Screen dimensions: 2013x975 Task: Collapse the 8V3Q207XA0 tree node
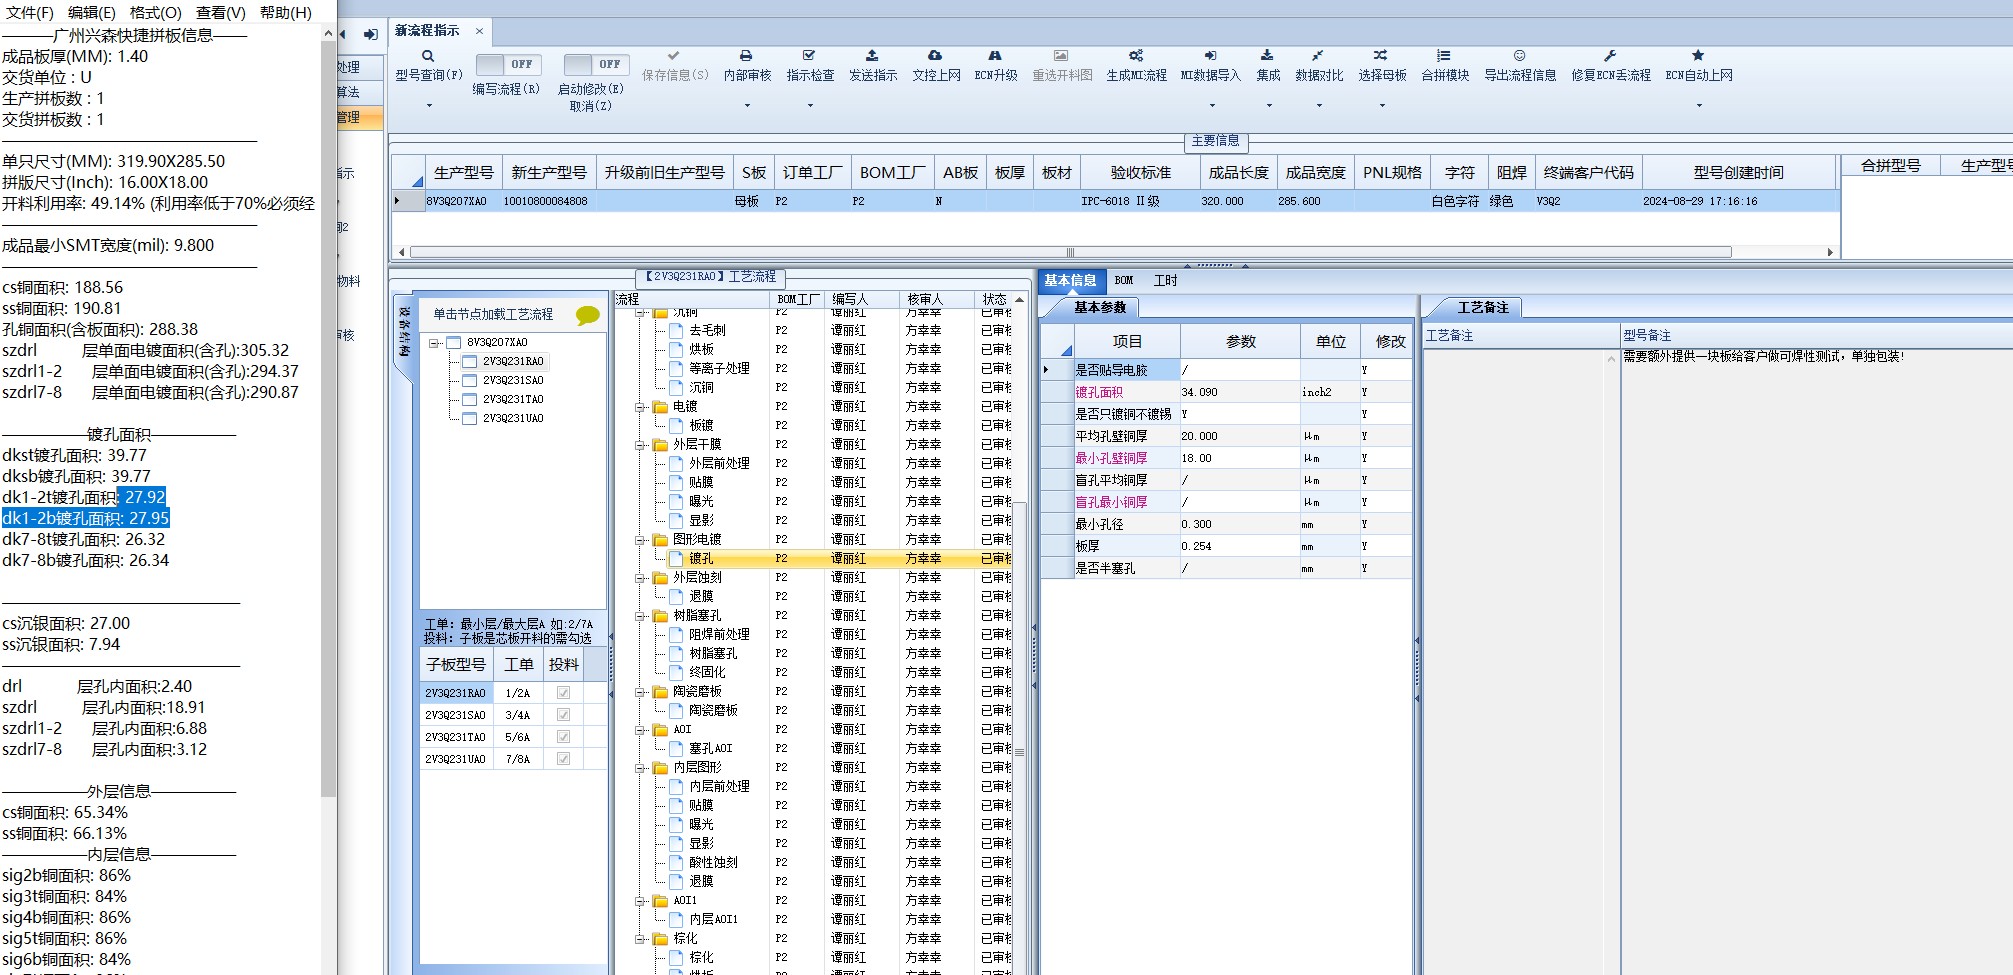[435, 343]
